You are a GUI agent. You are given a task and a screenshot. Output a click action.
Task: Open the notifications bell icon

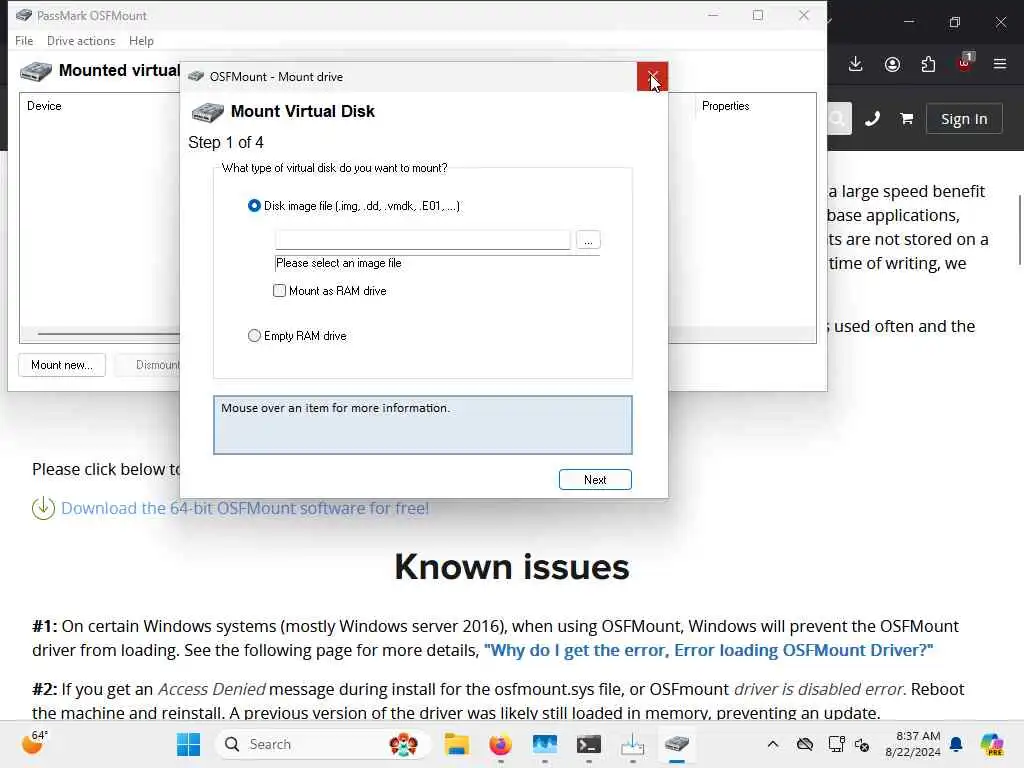(956, 744)
